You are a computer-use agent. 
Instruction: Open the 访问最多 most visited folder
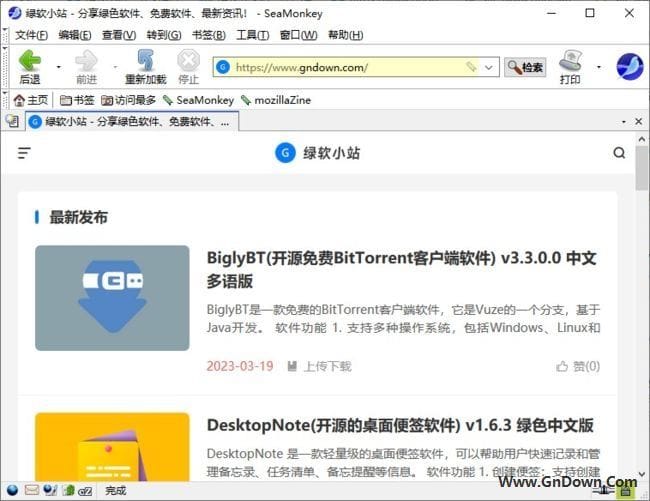tap(129, 100)
